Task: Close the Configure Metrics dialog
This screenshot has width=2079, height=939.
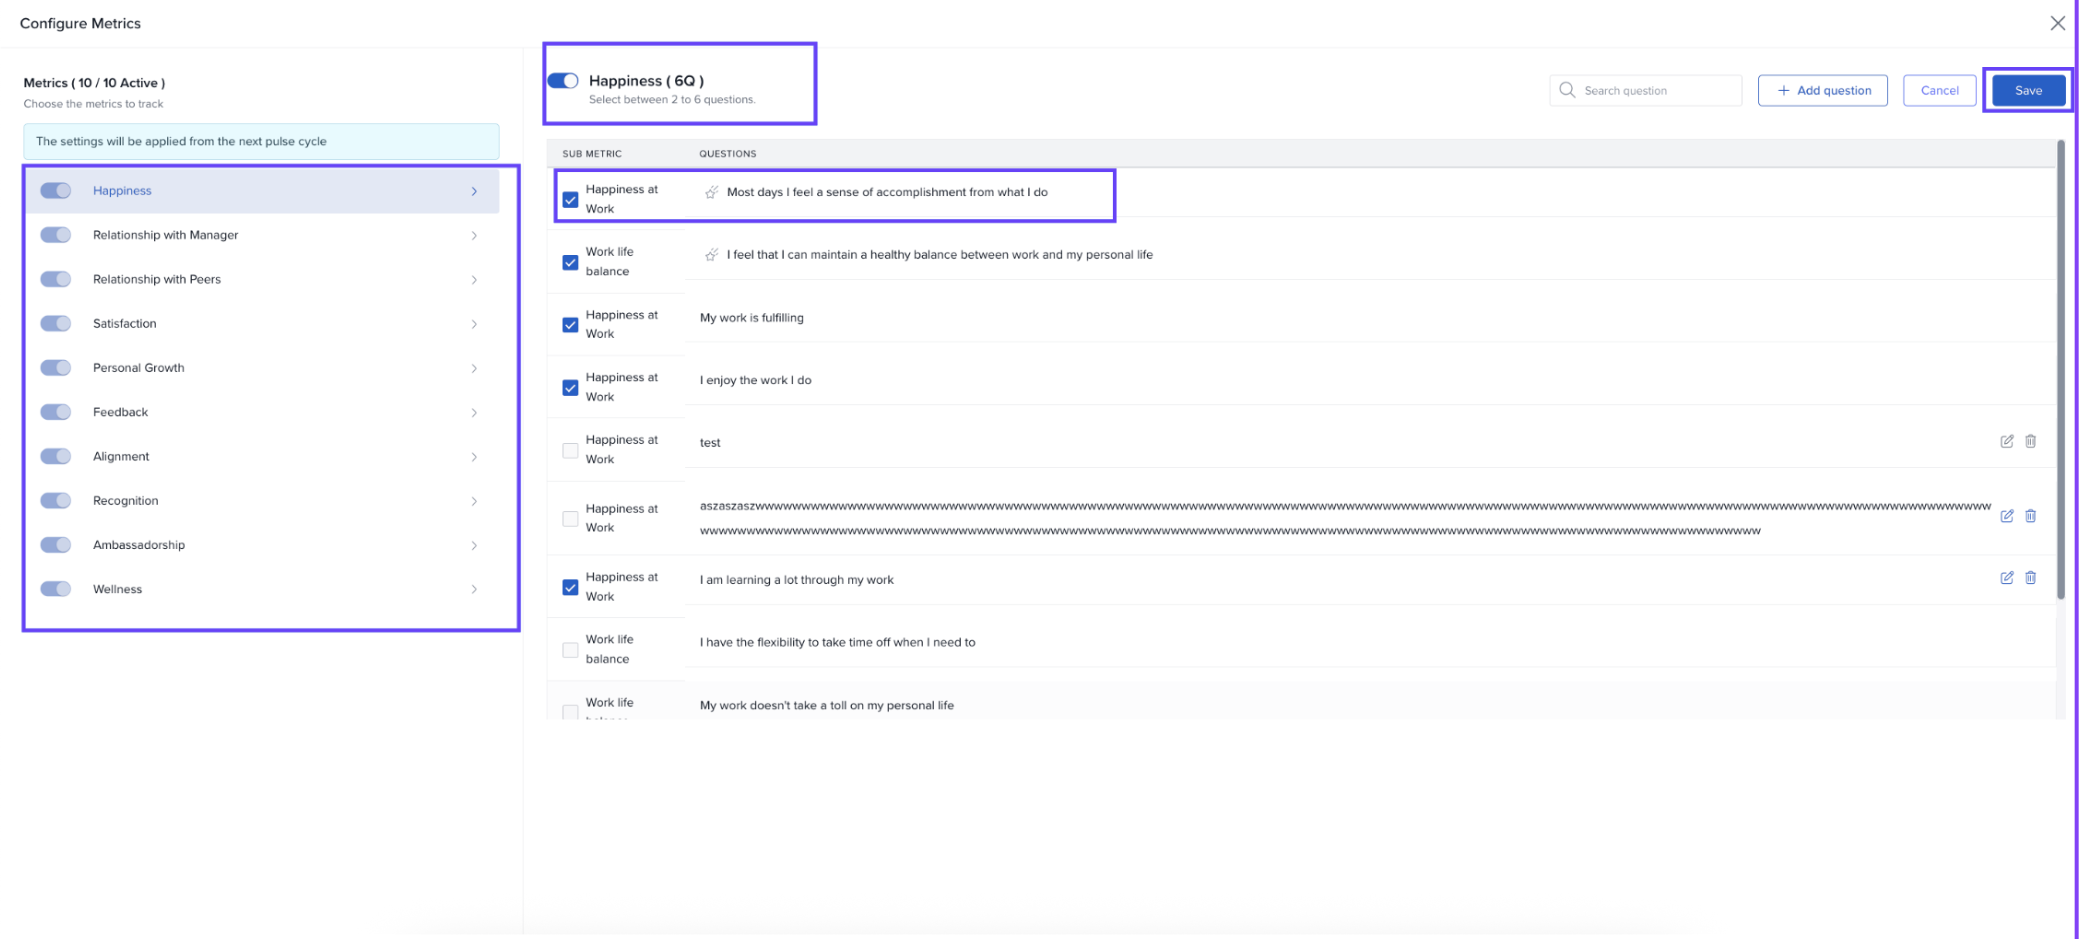Action: click(2057, 23)
